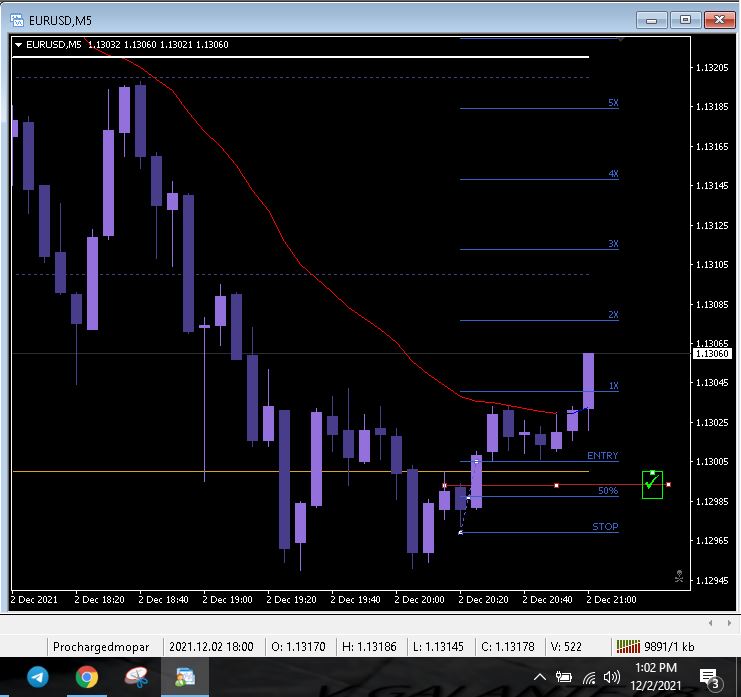The width and height of the screenshot is (741, 697).
Task: Click the 1.13205 price axis label
Action: coord(712,68)
